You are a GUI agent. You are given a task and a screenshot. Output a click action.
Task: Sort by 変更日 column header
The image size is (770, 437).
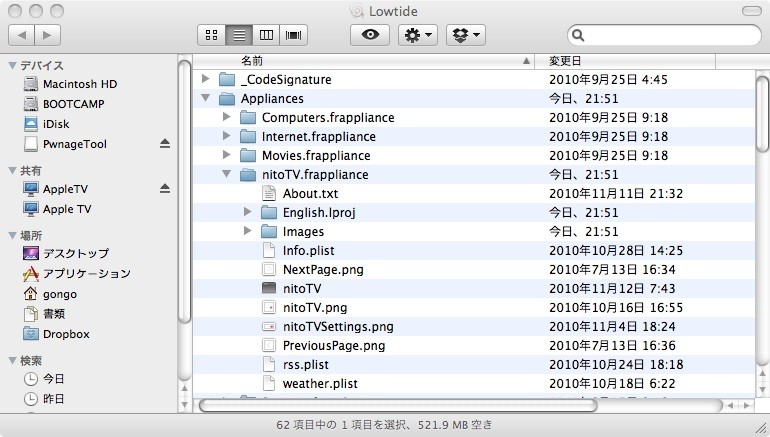625,61
